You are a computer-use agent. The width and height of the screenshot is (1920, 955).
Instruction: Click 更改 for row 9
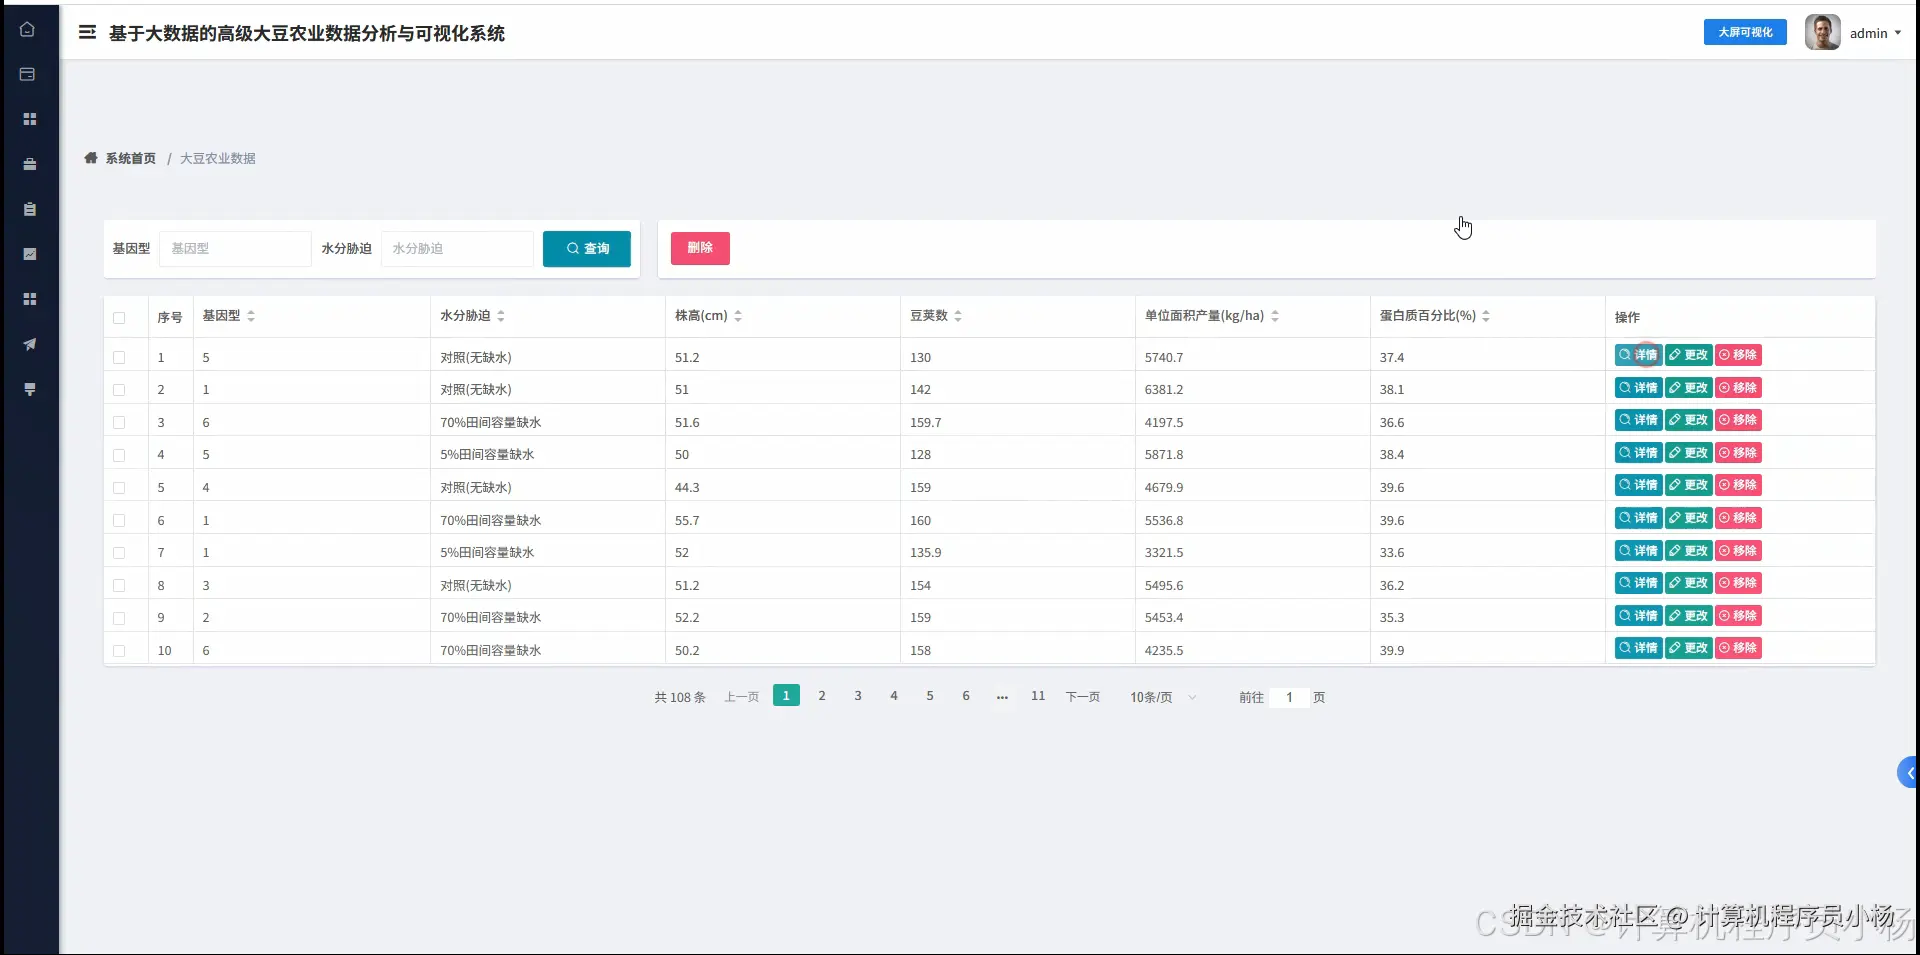pos(1688,616)
